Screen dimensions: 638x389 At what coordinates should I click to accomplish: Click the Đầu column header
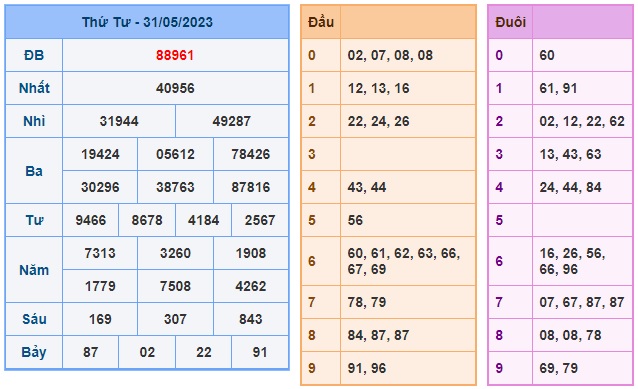[321, 22]
